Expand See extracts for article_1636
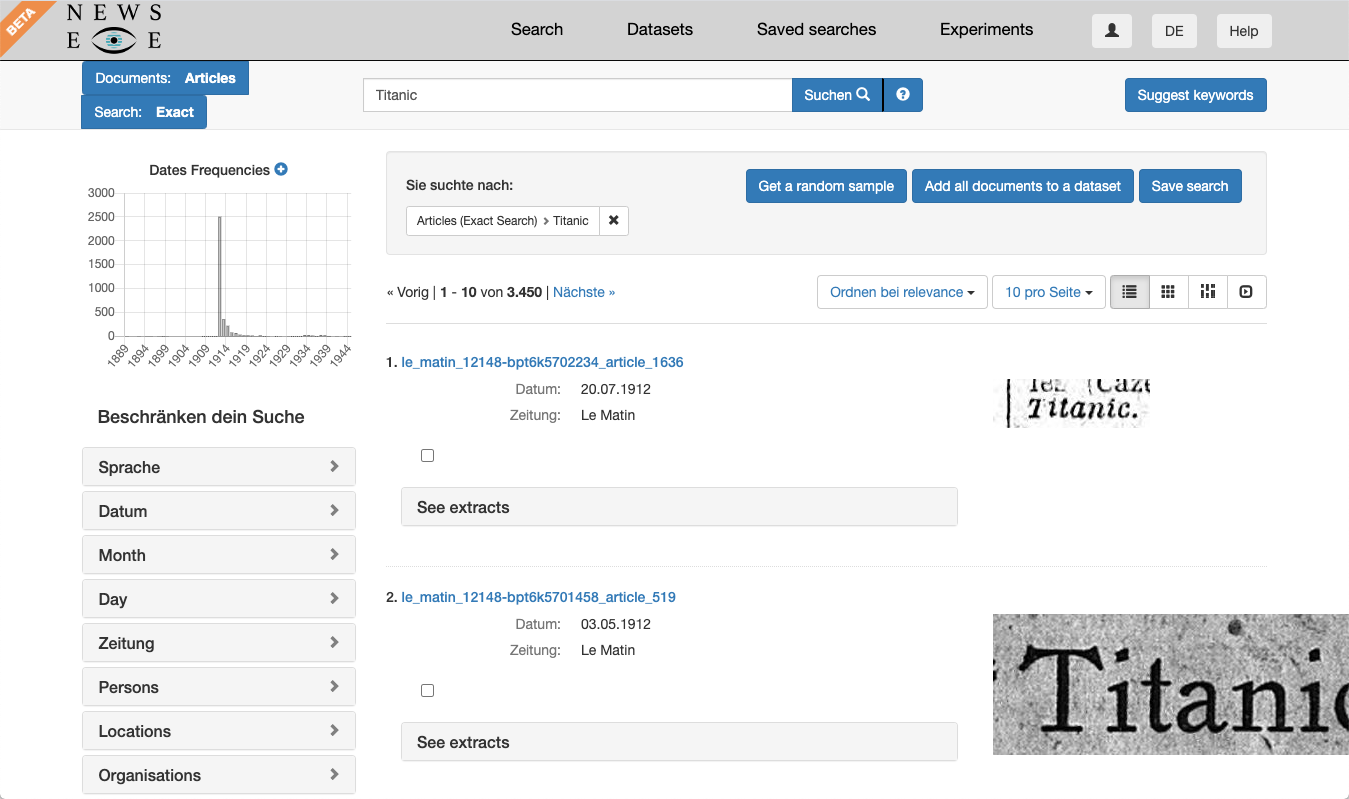 coord(679,507)
